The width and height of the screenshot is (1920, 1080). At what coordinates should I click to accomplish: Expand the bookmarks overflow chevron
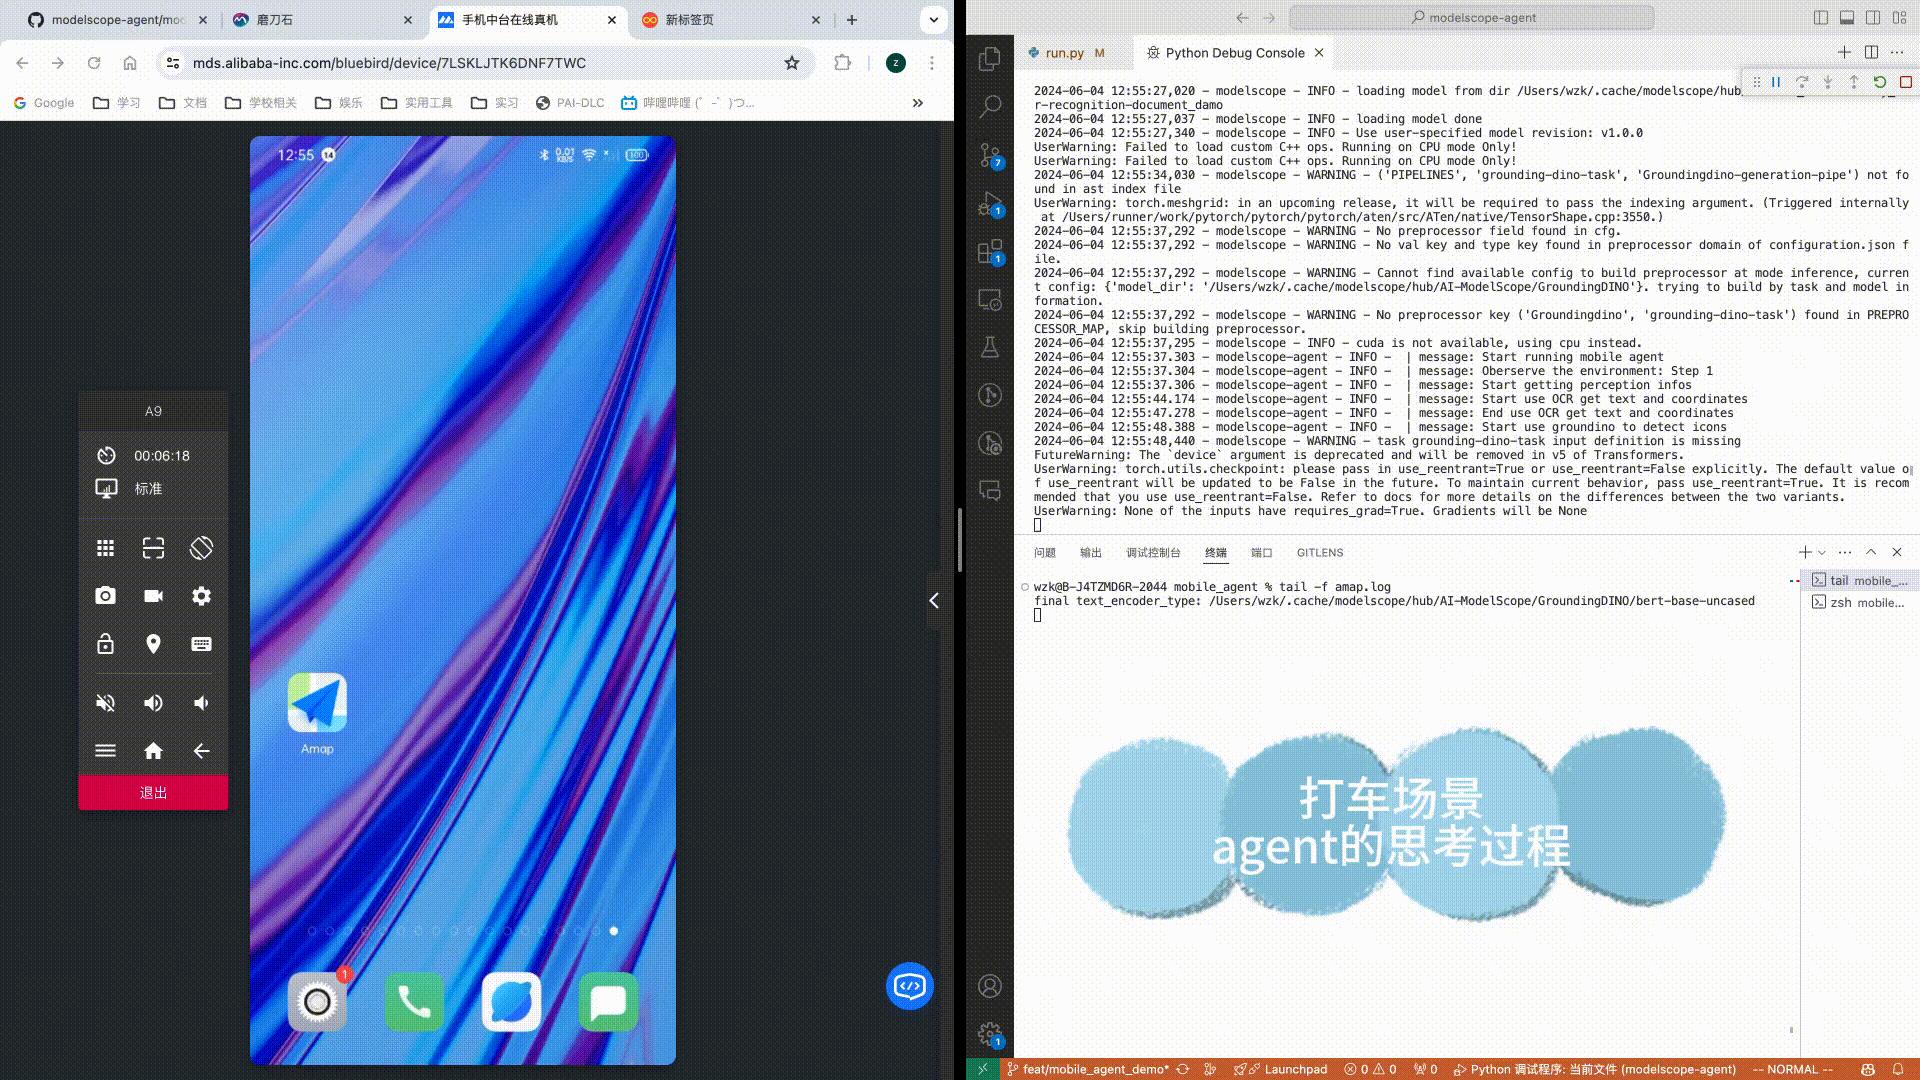click(917, 102)
